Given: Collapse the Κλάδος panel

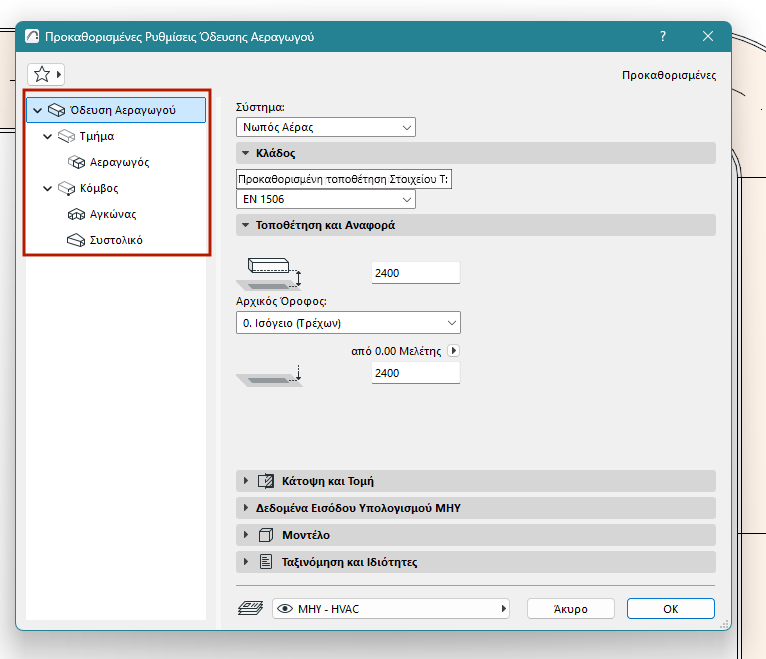Looking at the screenshot, I should click(246, 153).
